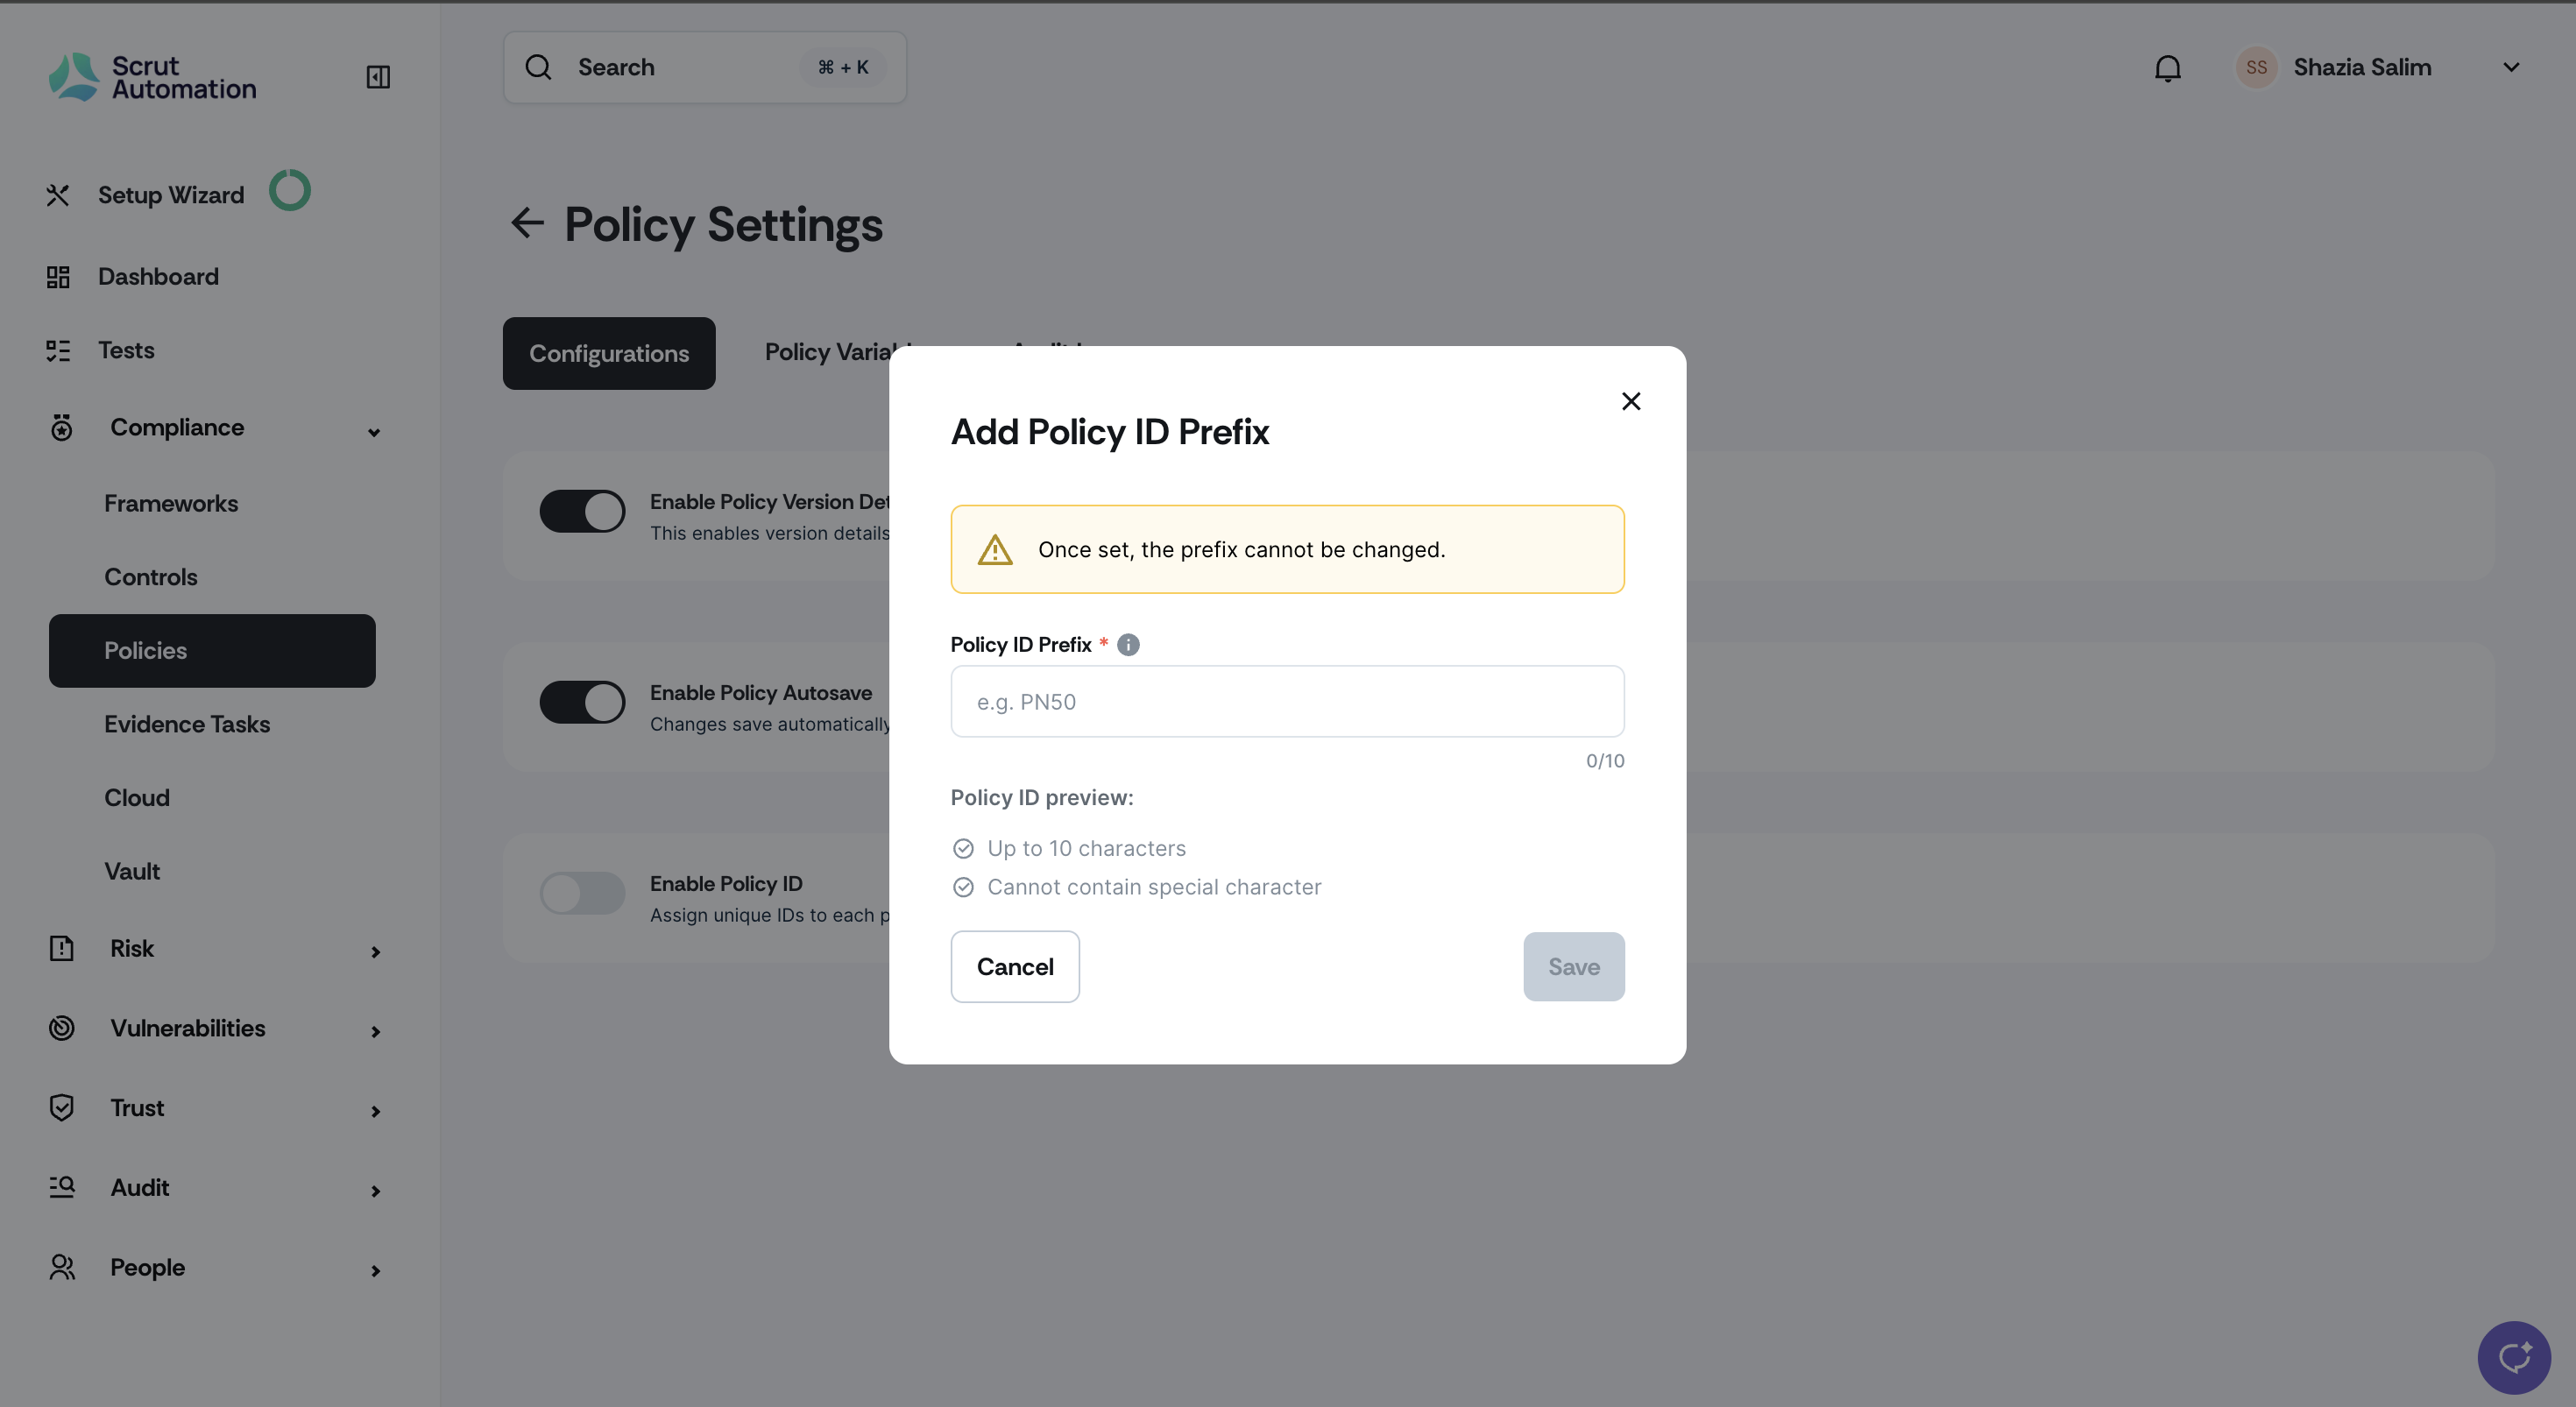Viewport: 2576px width, 1407px height.
Task: Click the Cancel button
Action: coord(1014,966)
